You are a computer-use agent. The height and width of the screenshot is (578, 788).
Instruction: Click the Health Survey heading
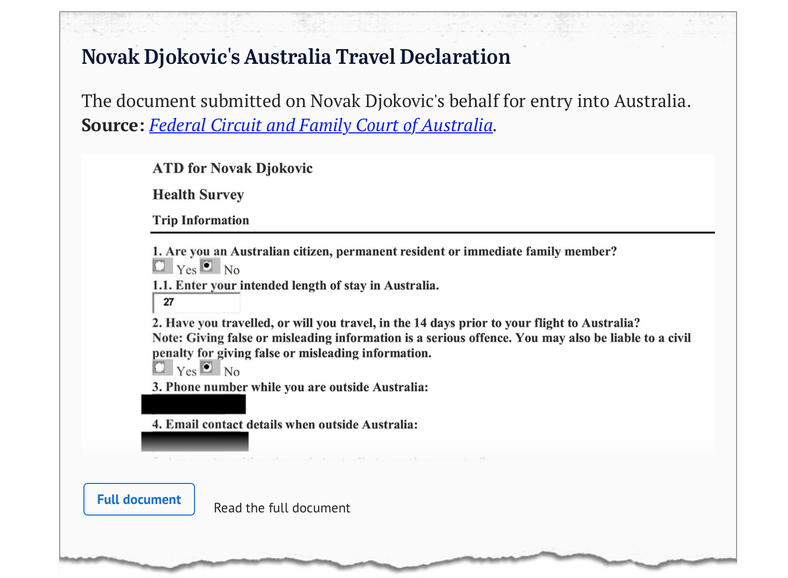coord(198,194)
